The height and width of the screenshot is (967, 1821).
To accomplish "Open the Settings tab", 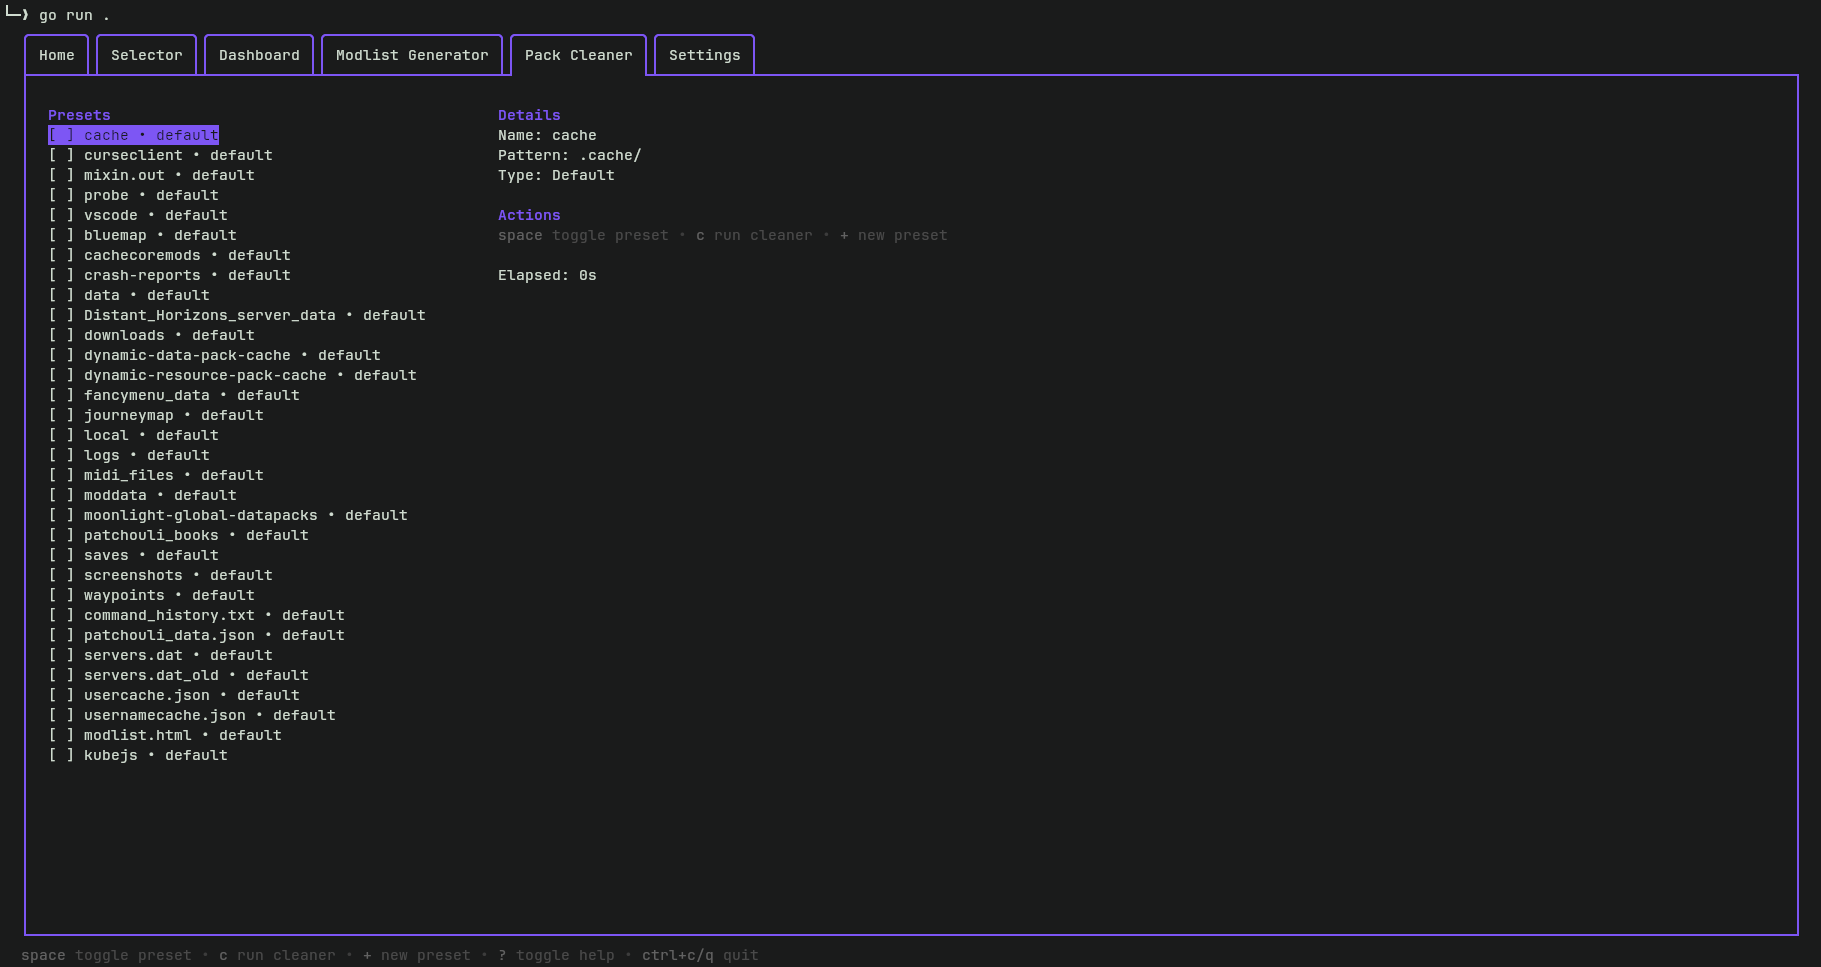I will [x=705, y=55].
